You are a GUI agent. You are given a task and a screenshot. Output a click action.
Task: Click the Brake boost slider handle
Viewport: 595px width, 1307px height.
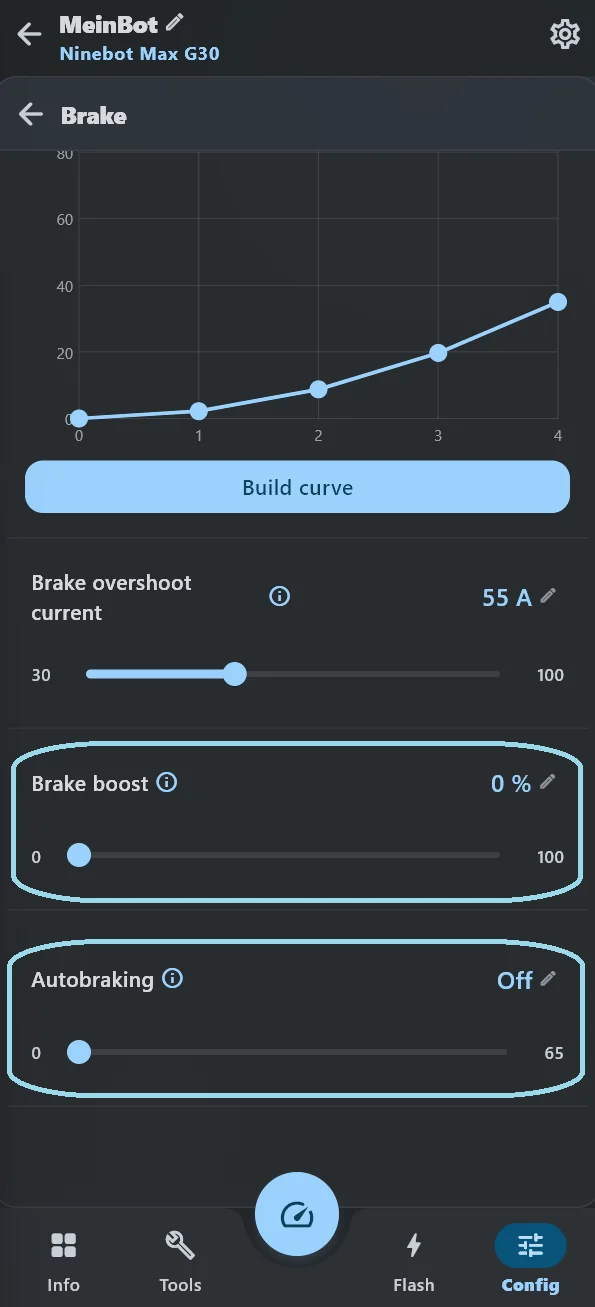tap(78, 856)
